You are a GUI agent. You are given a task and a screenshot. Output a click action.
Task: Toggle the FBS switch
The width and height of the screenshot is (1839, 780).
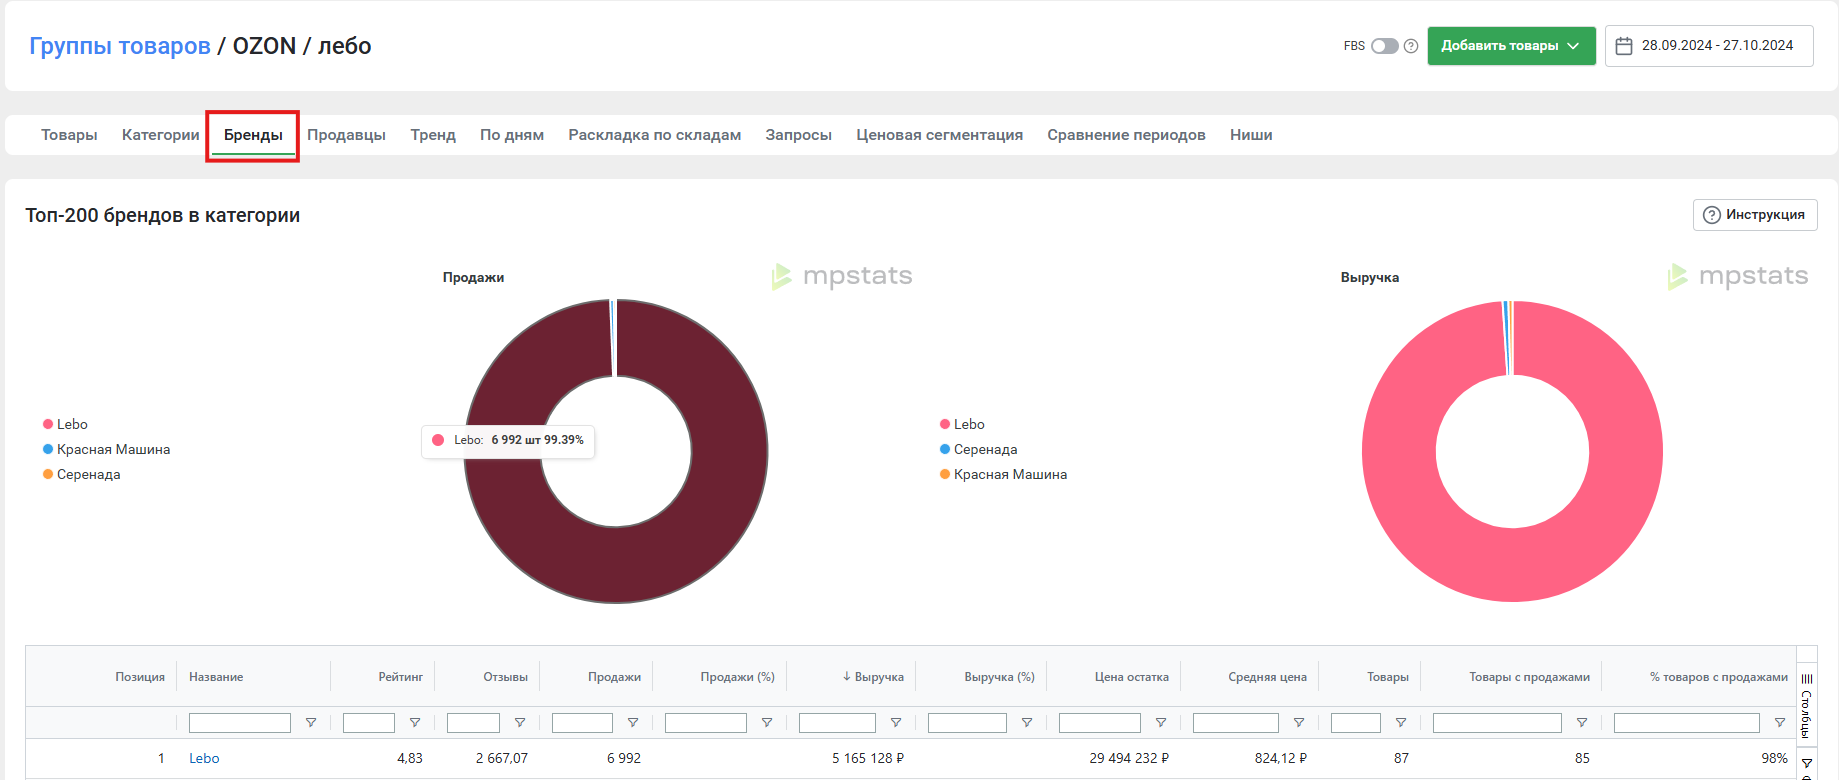point(1384,46)
